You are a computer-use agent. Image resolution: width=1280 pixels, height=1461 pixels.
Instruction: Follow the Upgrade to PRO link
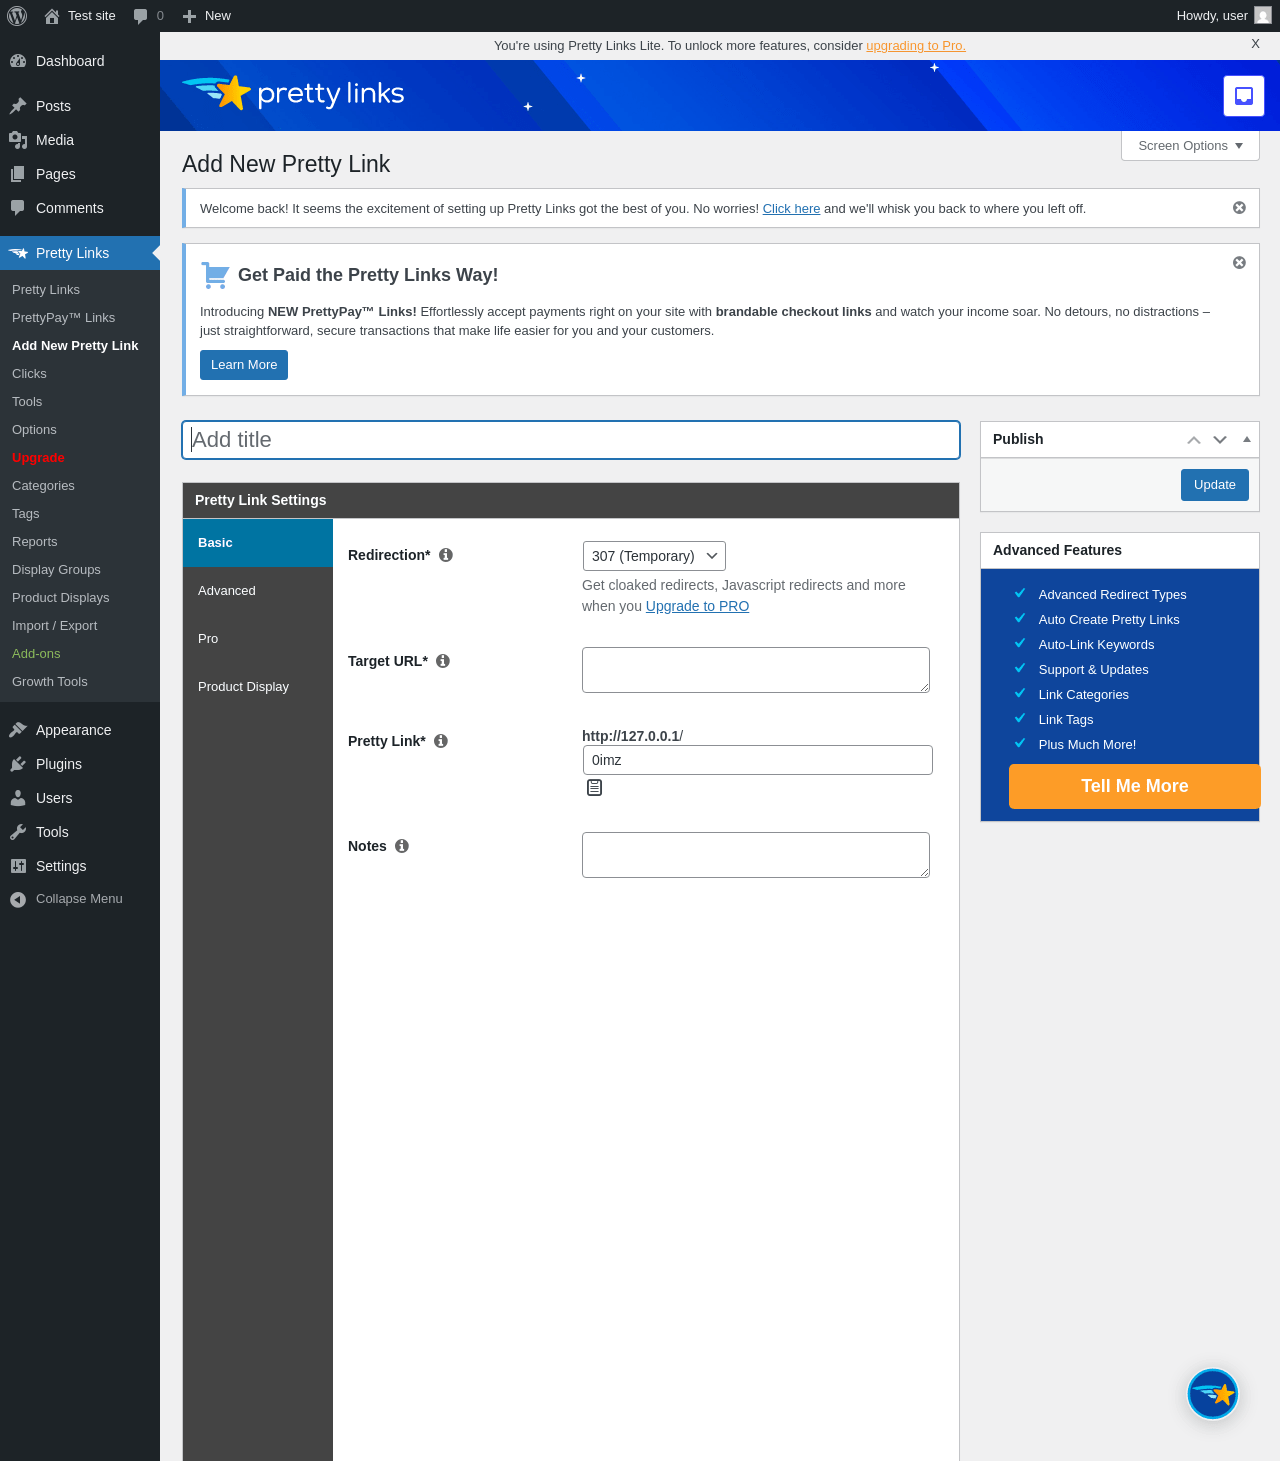tap(697, 606)
